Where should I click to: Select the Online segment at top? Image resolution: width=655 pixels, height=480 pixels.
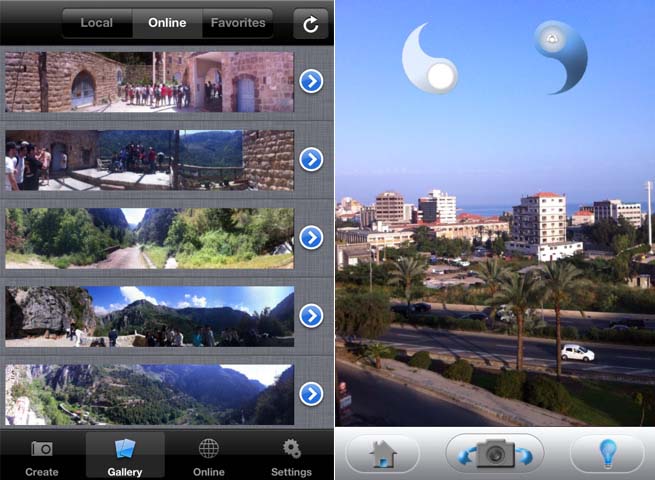[x=167, y=23]
